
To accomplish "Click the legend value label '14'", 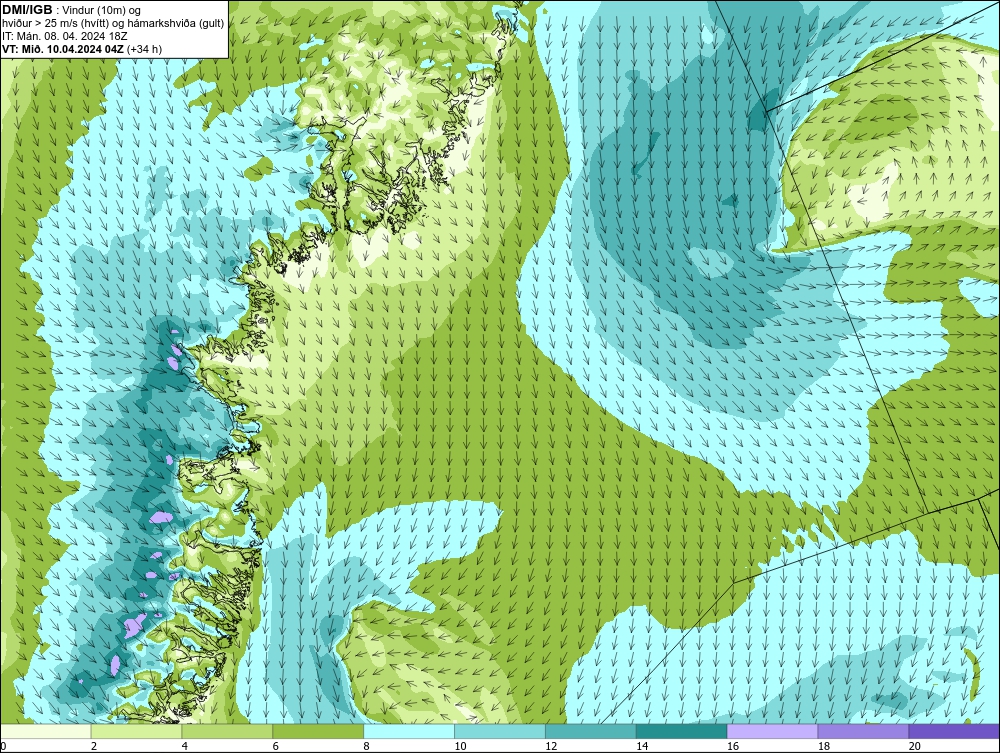I will (x=642, y=746).
